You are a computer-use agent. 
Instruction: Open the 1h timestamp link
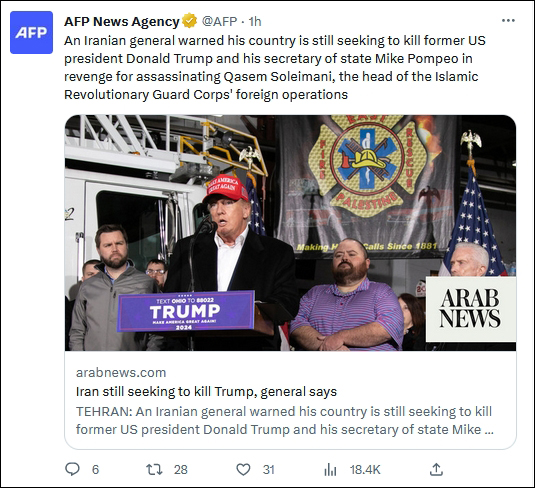pyautogui.click(x=255, y=21)
